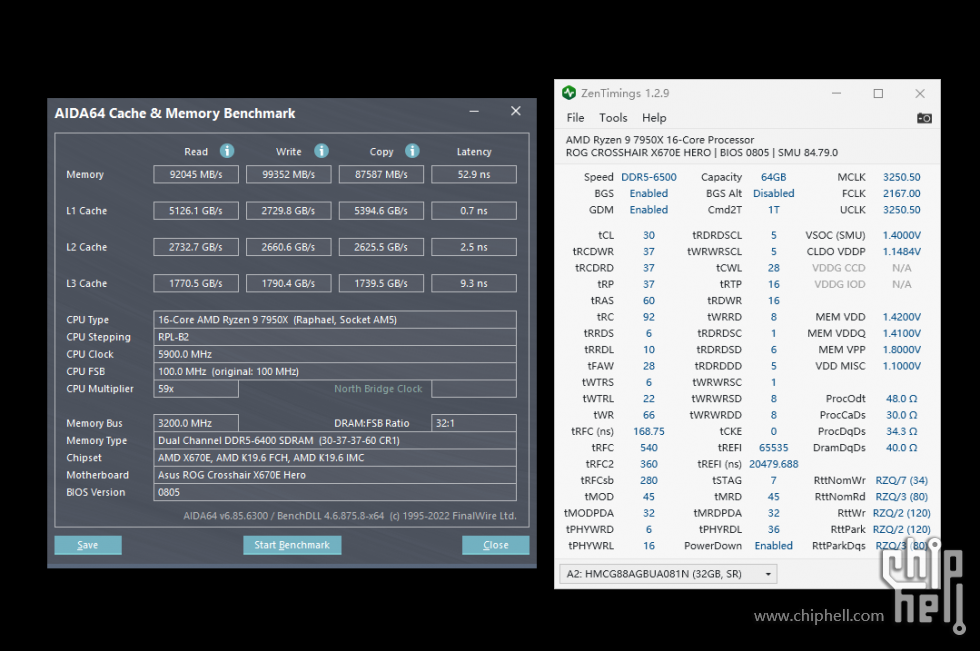Click the Memory Copy value 87587 MB/s

pyautogui.click(x=381, y=174)
